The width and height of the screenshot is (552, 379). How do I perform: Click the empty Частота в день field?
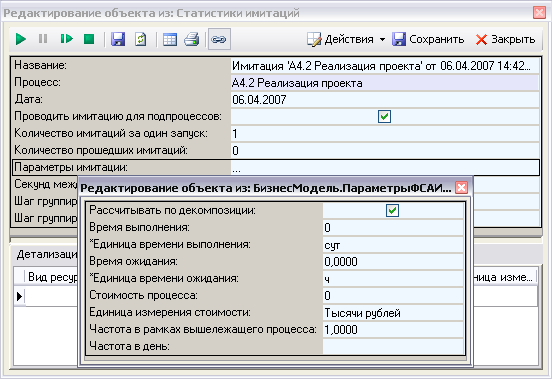click(393, 346)
